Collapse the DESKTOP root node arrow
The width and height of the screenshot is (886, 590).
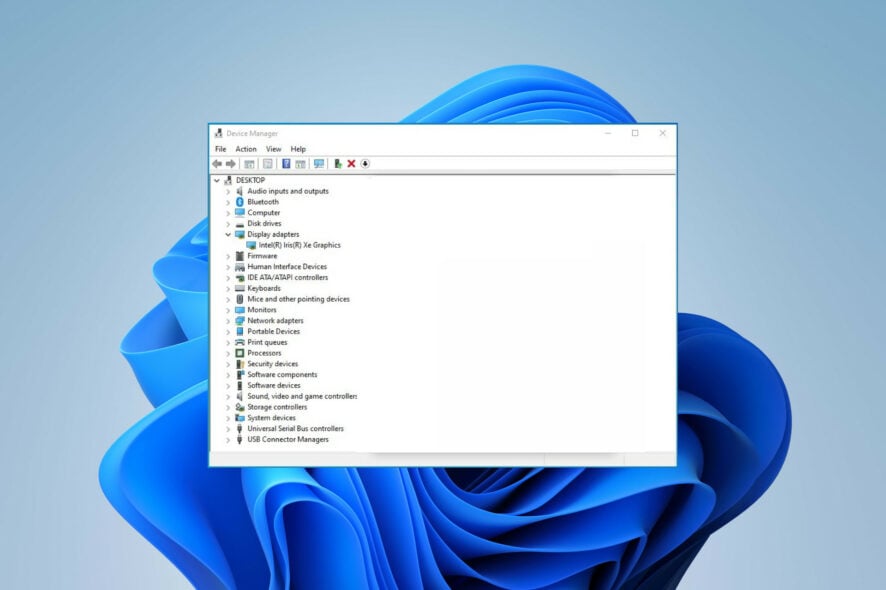point(217,181)
